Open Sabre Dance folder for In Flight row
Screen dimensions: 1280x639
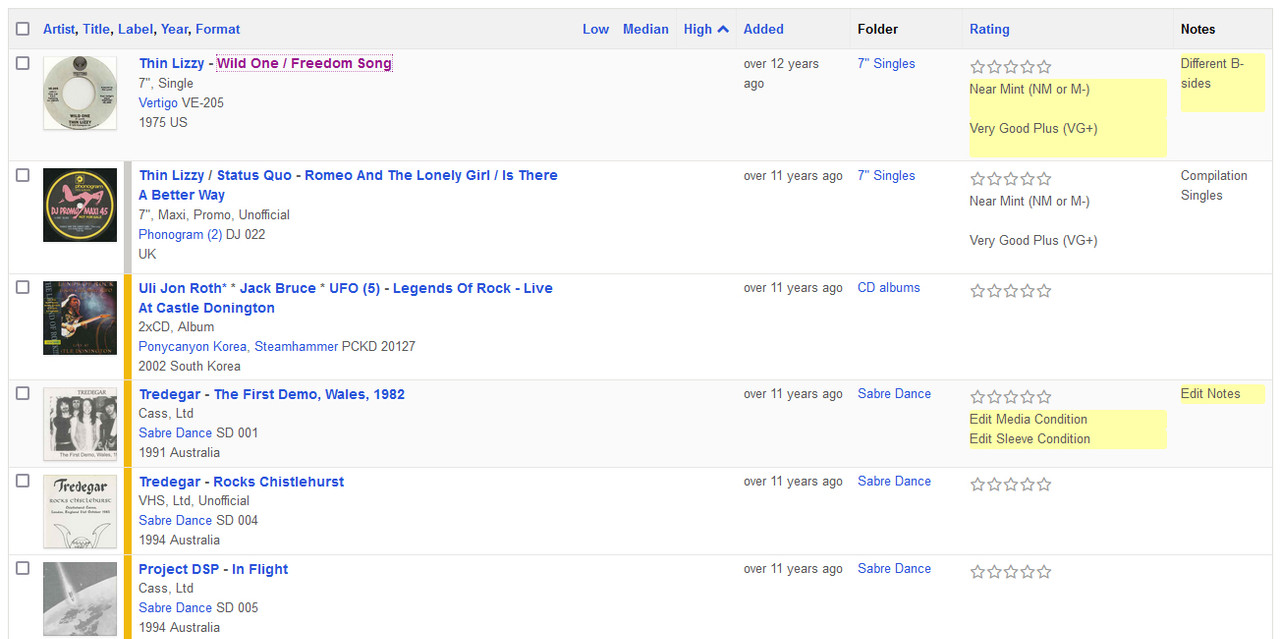894,568
